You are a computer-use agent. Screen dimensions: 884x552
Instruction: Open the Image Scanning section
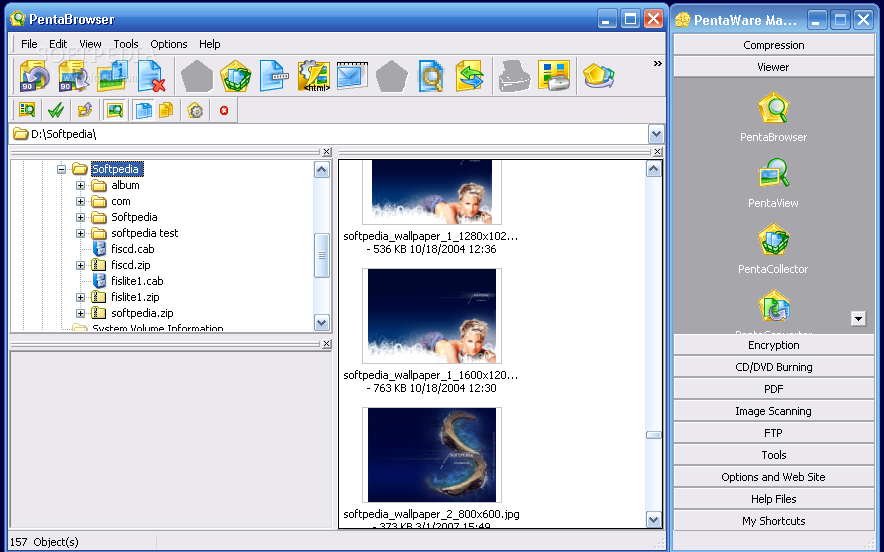coord(774,411)
